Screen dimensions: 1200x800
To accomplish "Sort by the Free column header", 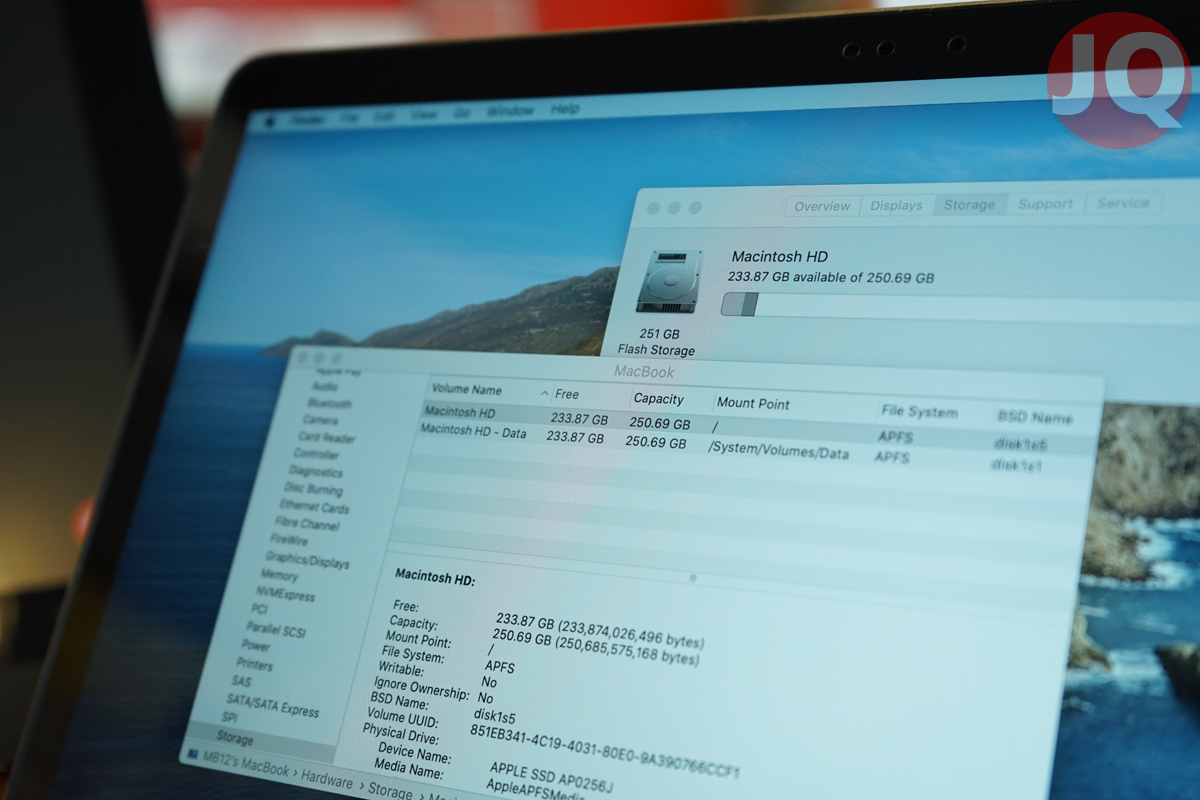I will [x=567, y=394].
